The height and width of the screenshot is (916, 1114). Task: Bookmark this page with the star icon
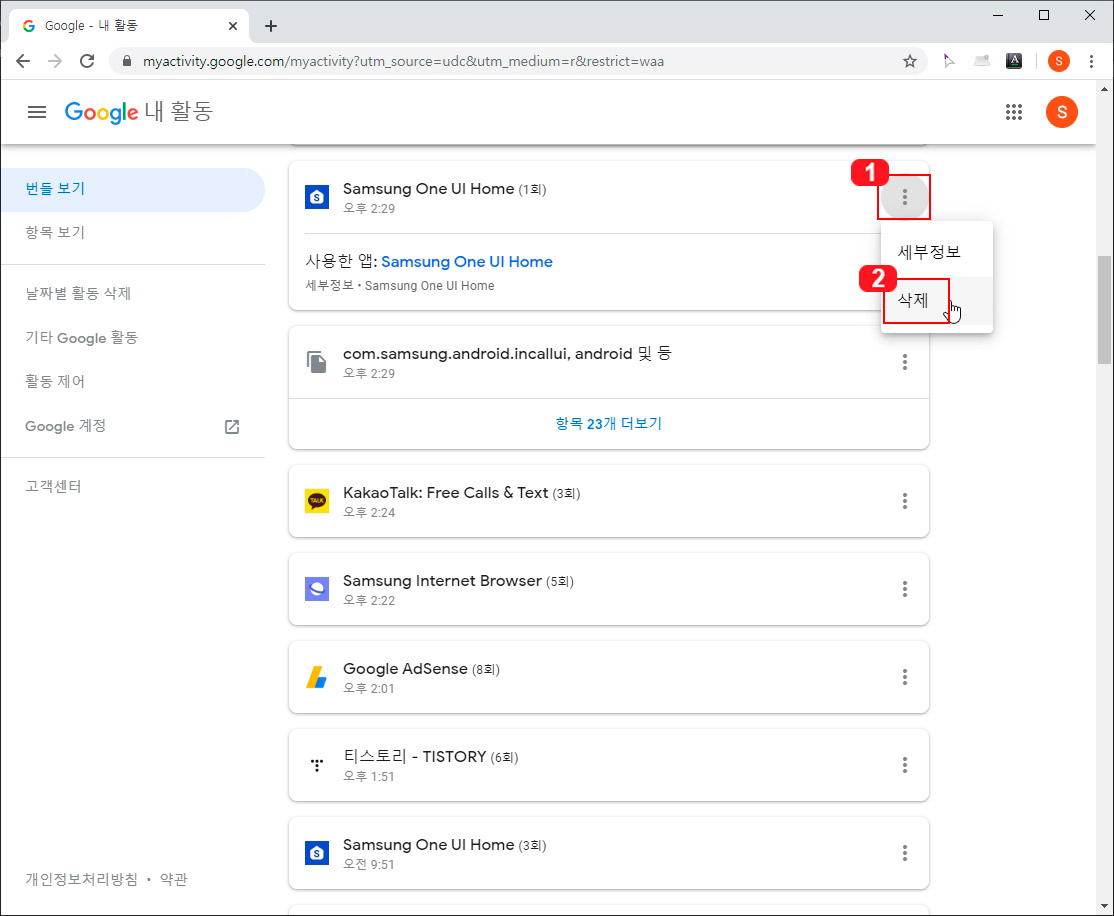[909, 61]
